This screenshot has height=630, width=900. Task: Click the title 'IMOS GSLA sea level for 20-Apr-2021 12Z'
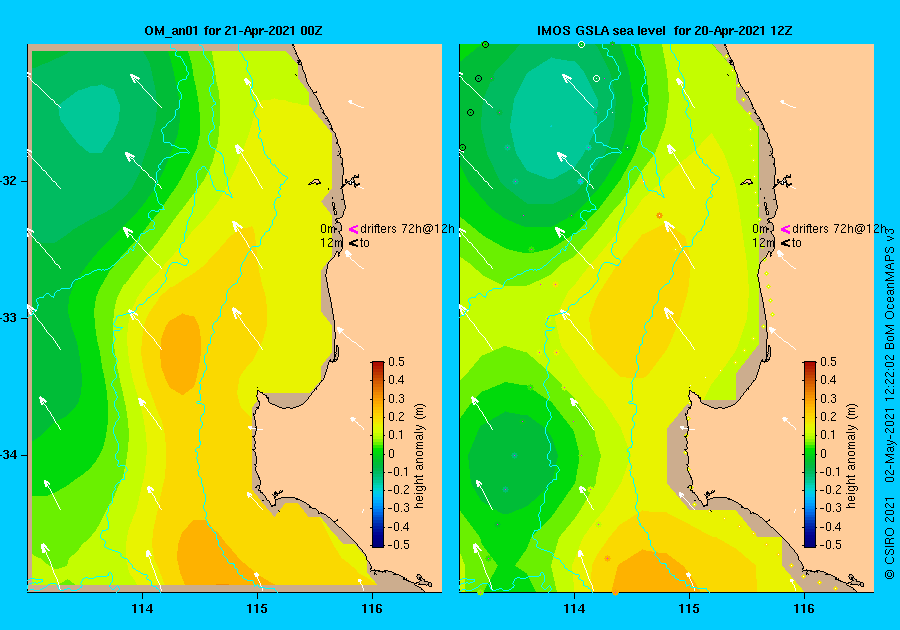point(665,31)
